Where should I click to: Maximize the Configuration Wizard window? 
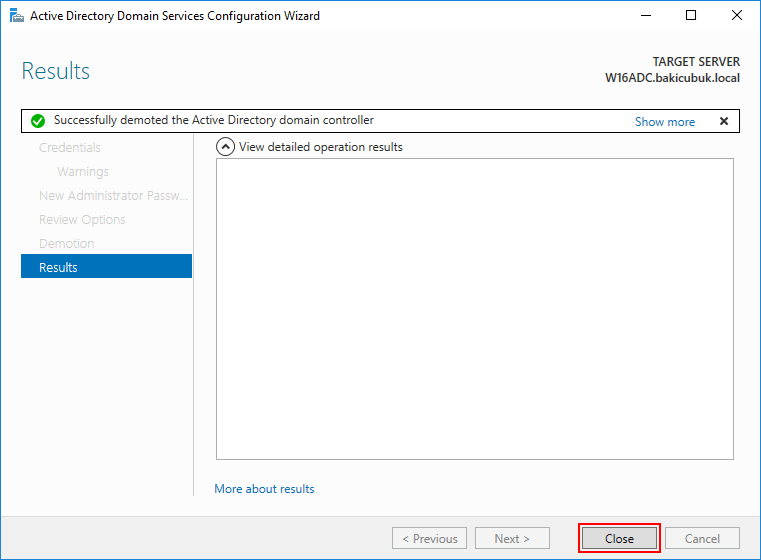691,16
